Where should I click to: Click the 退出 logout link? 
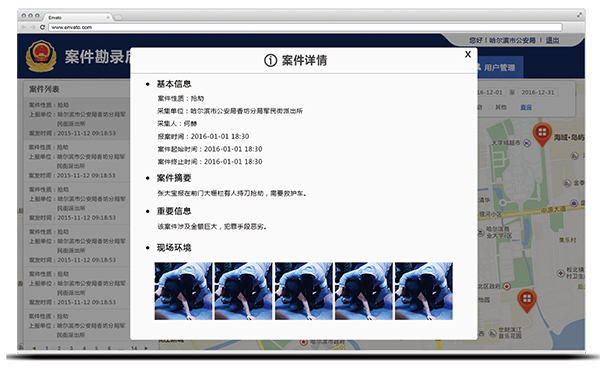click(552, 40)
